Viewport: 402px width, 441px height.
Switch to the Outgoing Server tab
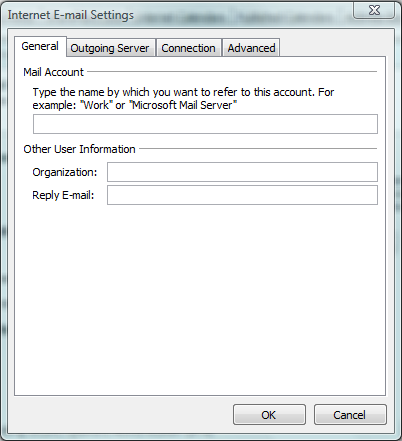111,48
